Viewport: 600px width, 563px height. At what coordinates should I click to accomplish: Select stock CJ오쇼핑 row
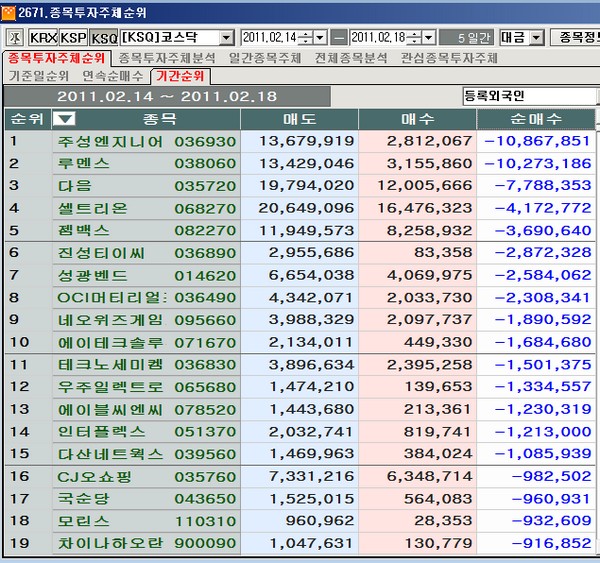click(300, 477)
